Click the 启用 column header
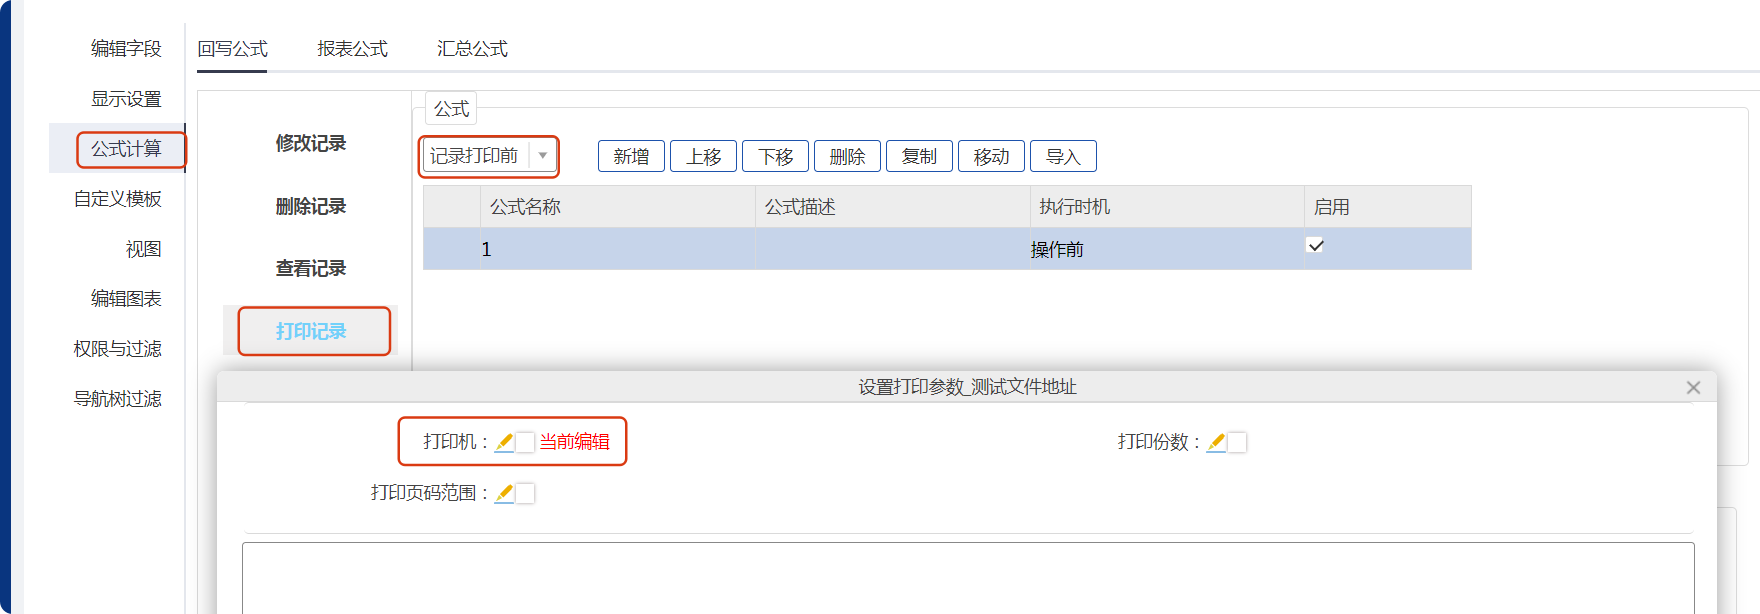This screenshot has height=614, width=1760. point(1388,207)
